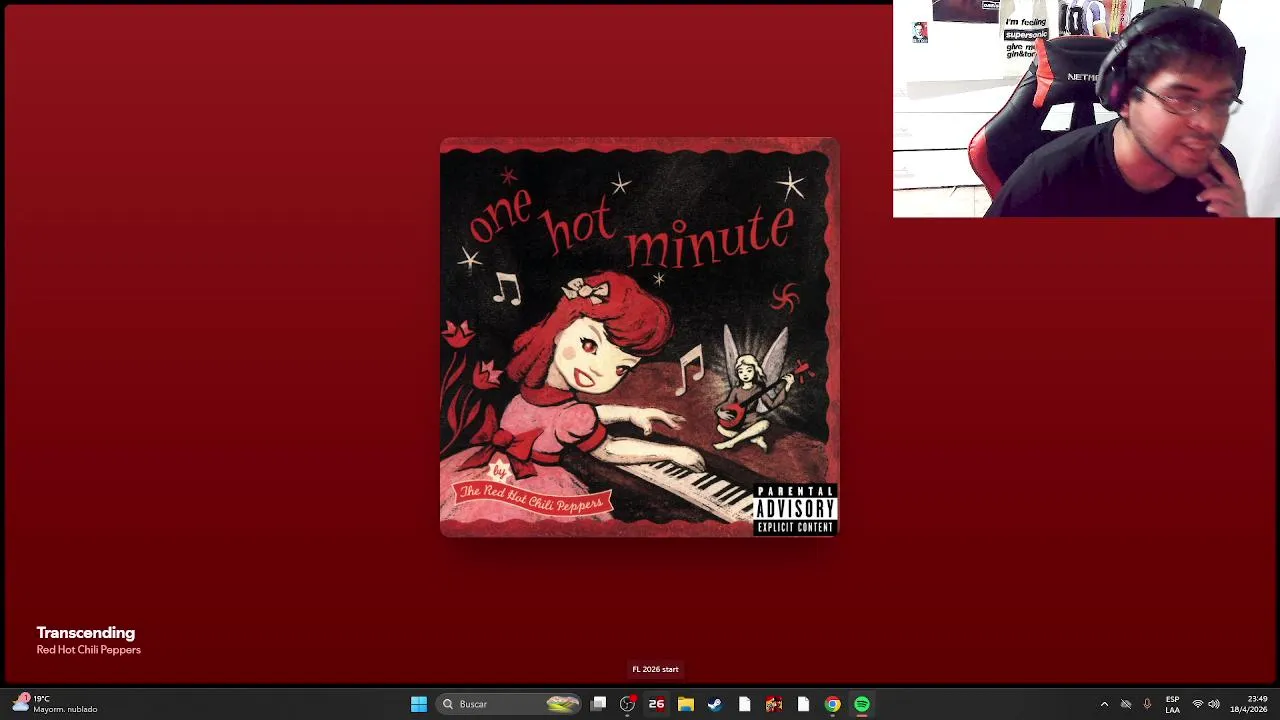Click the webcam overlay in the corner

click(1086, 108)
